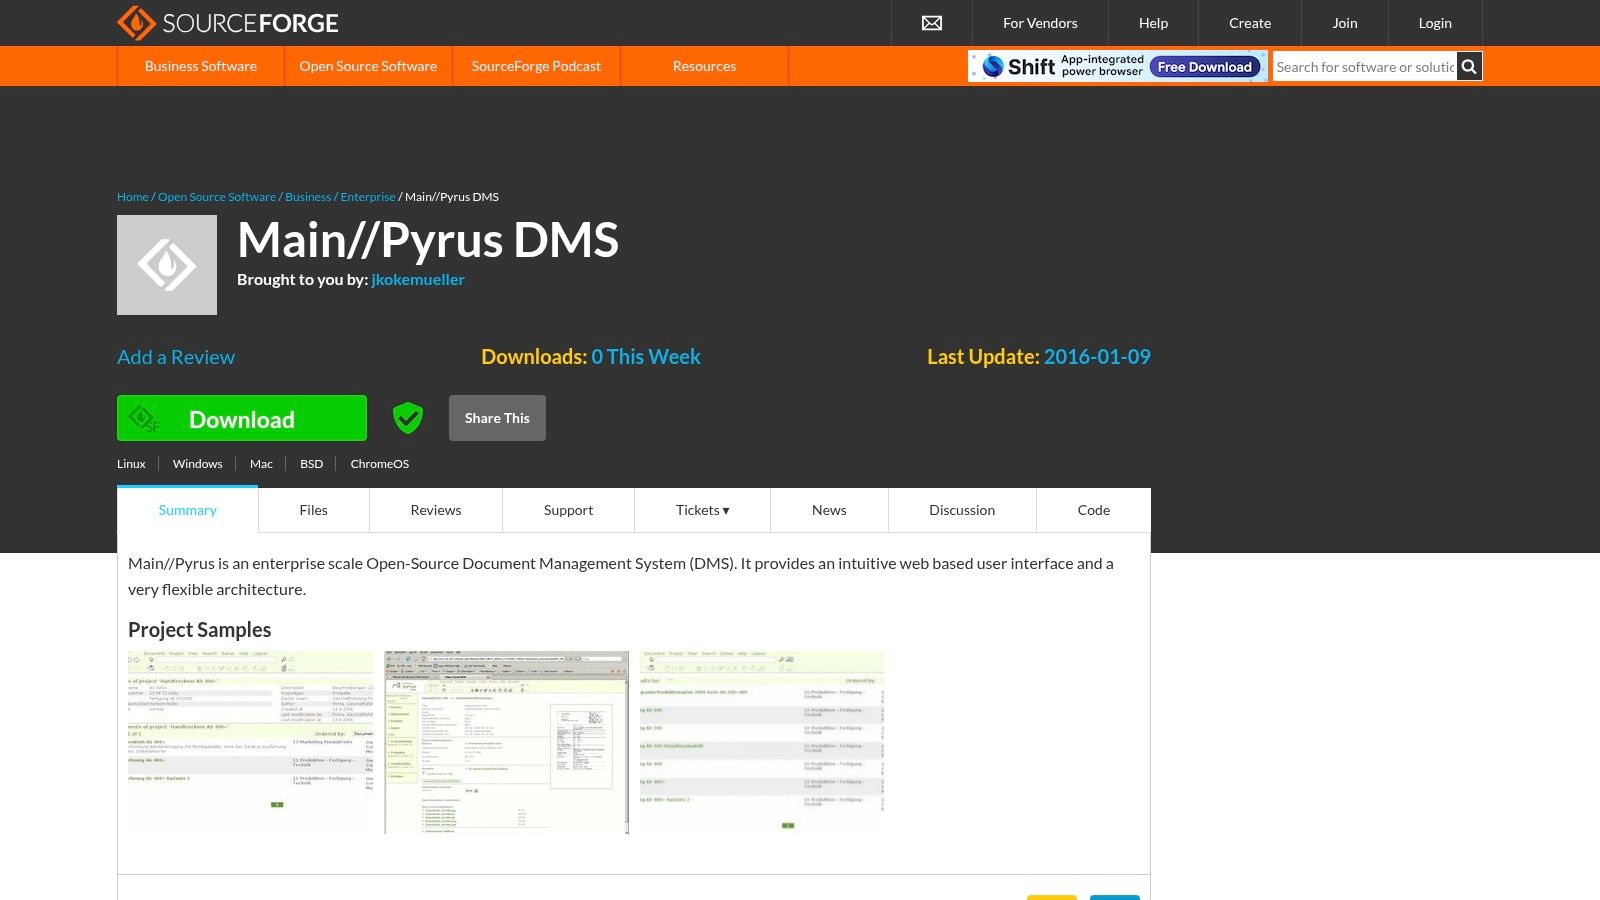Screen dimensions: 1600x900
Task: Open the Open Source Software menu
Action: coord(368,66)
